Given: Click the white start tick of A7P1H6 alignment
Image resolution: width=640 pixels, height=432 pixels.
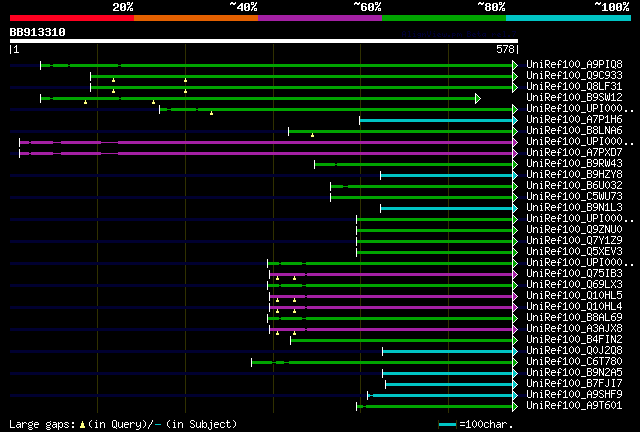Looking at the screenshot, I should point(360,120).
